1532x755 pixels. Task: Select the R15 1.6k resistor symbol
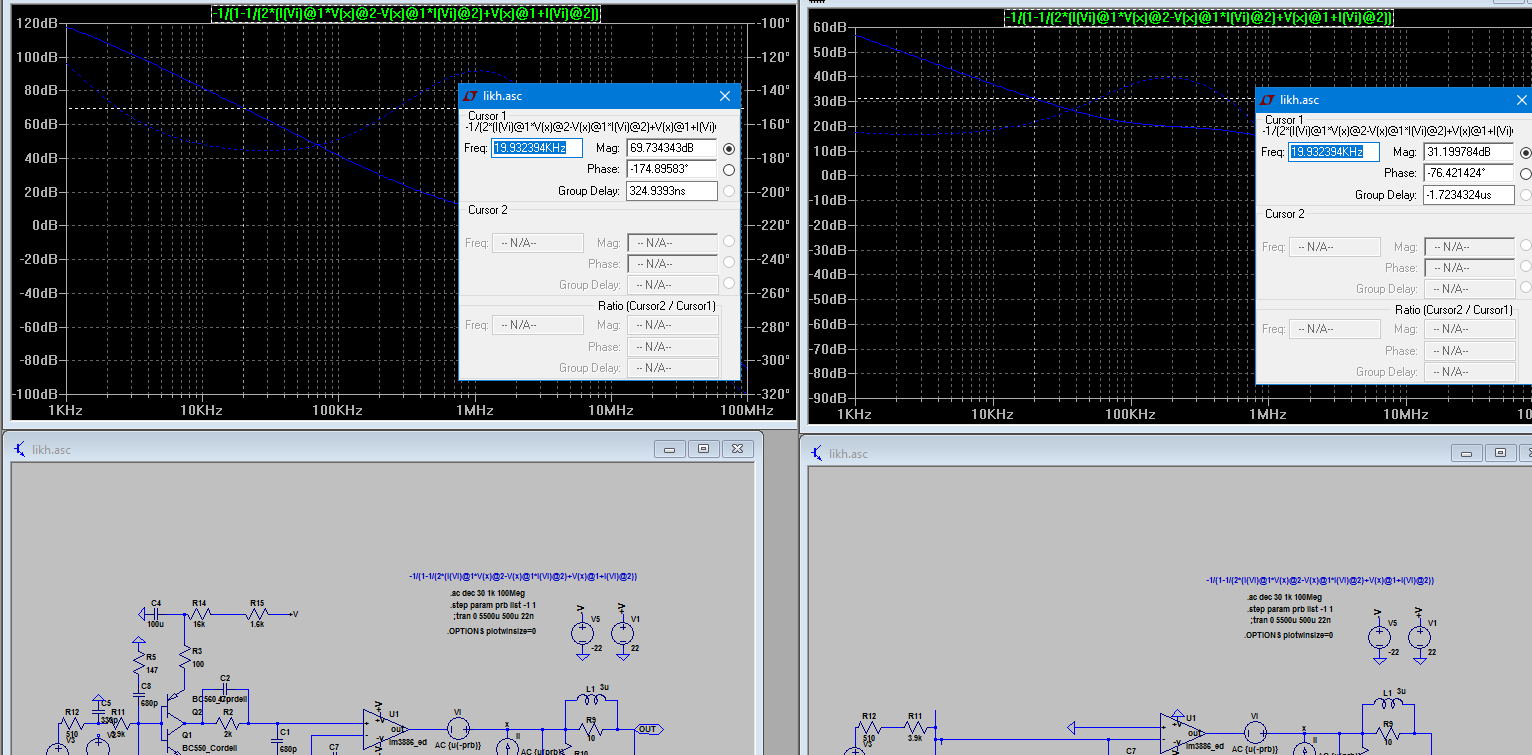(x=257, y=613)
